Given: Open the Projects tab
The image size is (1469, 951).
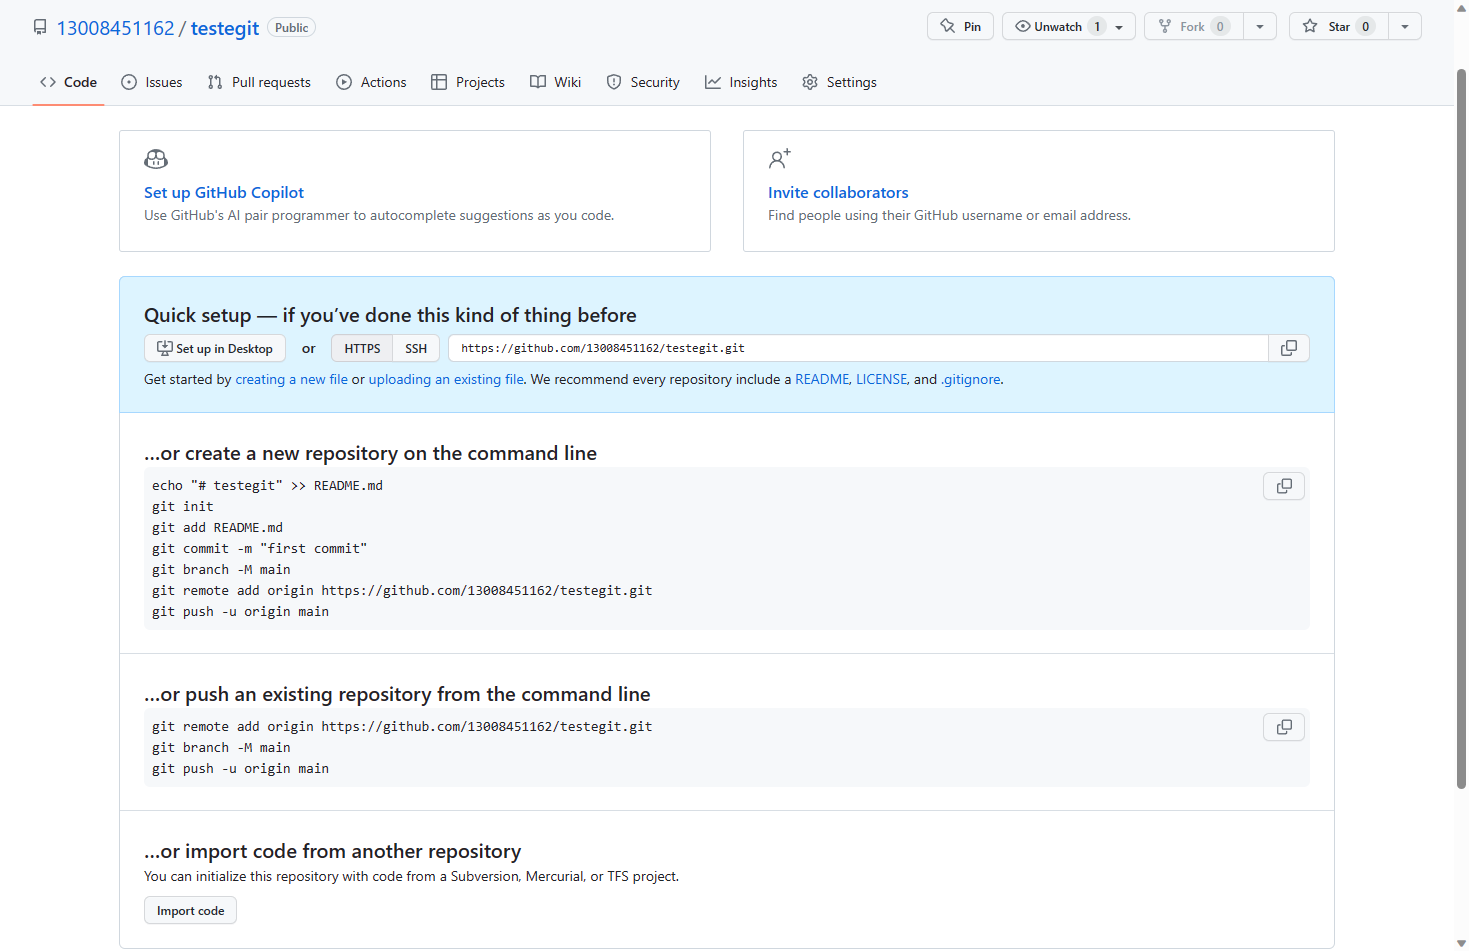Looking at the screenshot, I should pos(468,82).
